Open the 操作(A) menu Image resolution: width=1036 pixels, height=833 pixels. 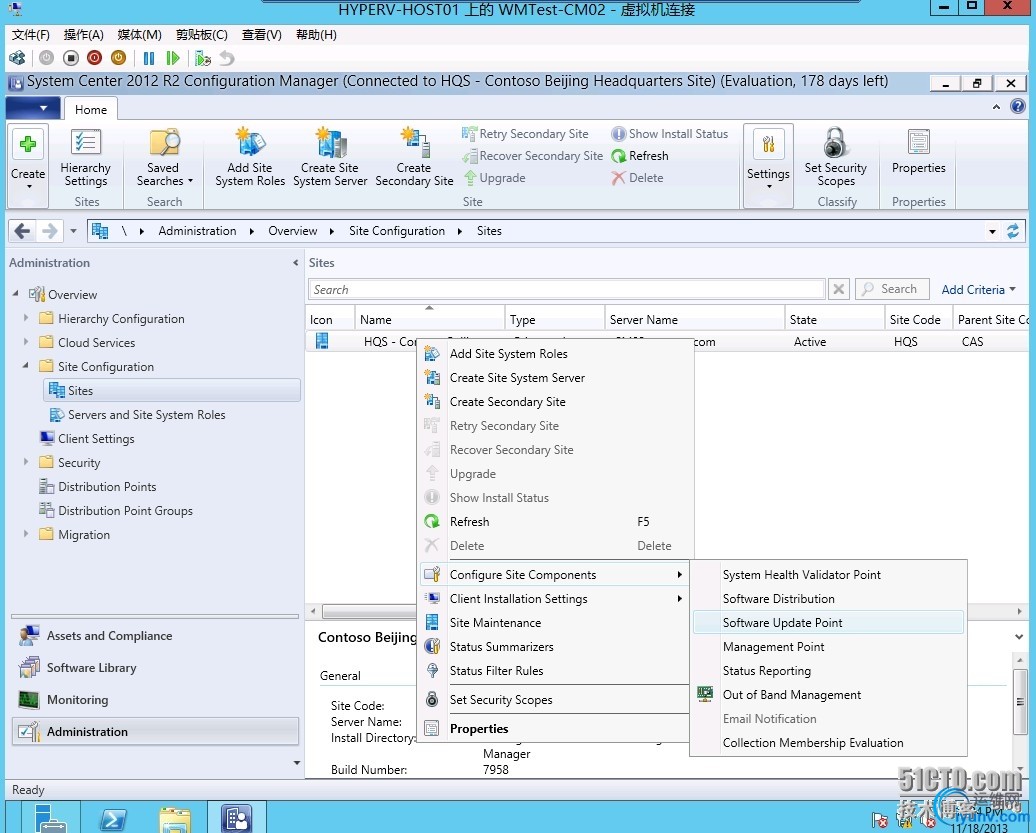83,35
